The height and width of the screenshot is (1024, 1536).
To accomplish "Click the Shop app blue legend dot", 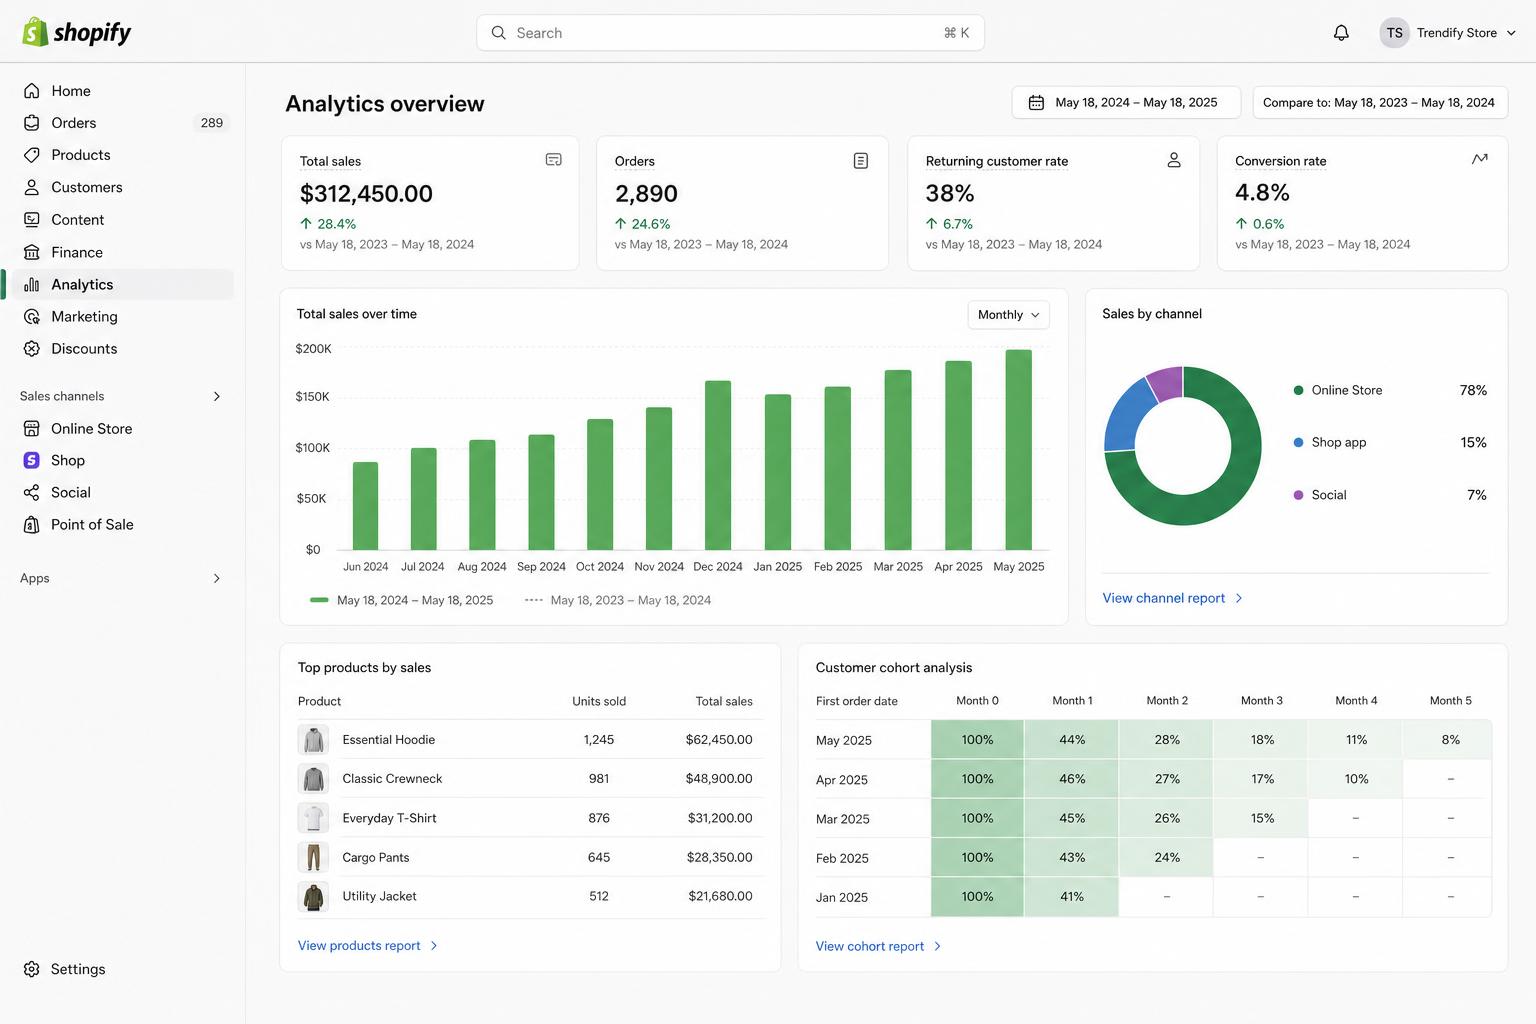I will (x=1298, y=442).
